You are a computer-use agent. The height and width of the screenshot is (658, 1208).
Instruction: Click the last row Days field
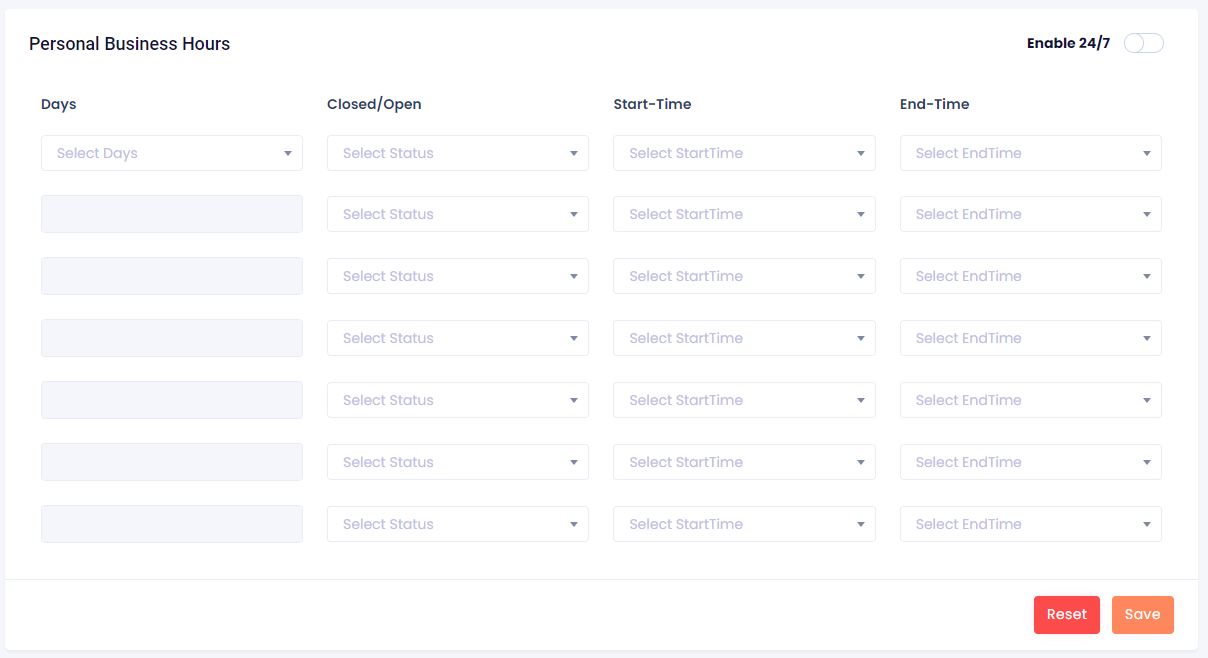tap(171, 524)
